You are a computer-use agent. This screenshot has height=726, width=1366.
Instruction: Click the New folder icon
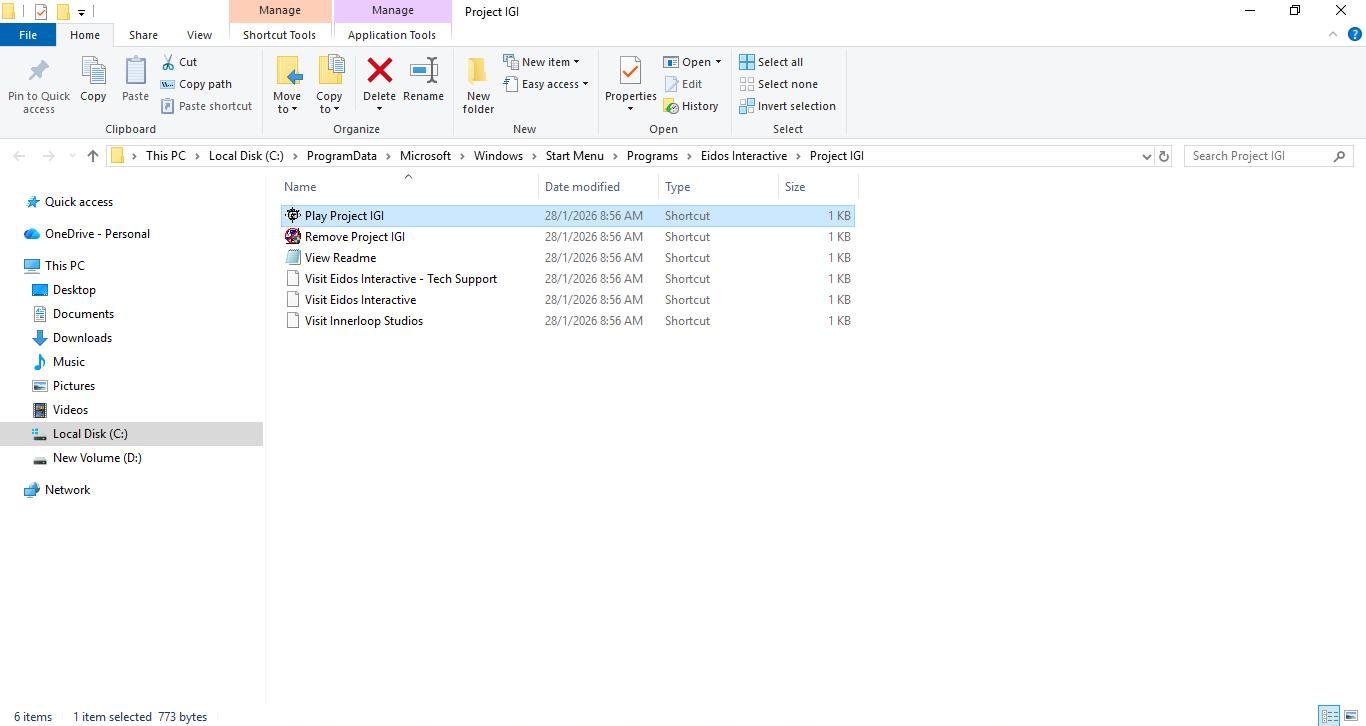tap(478, 72)
